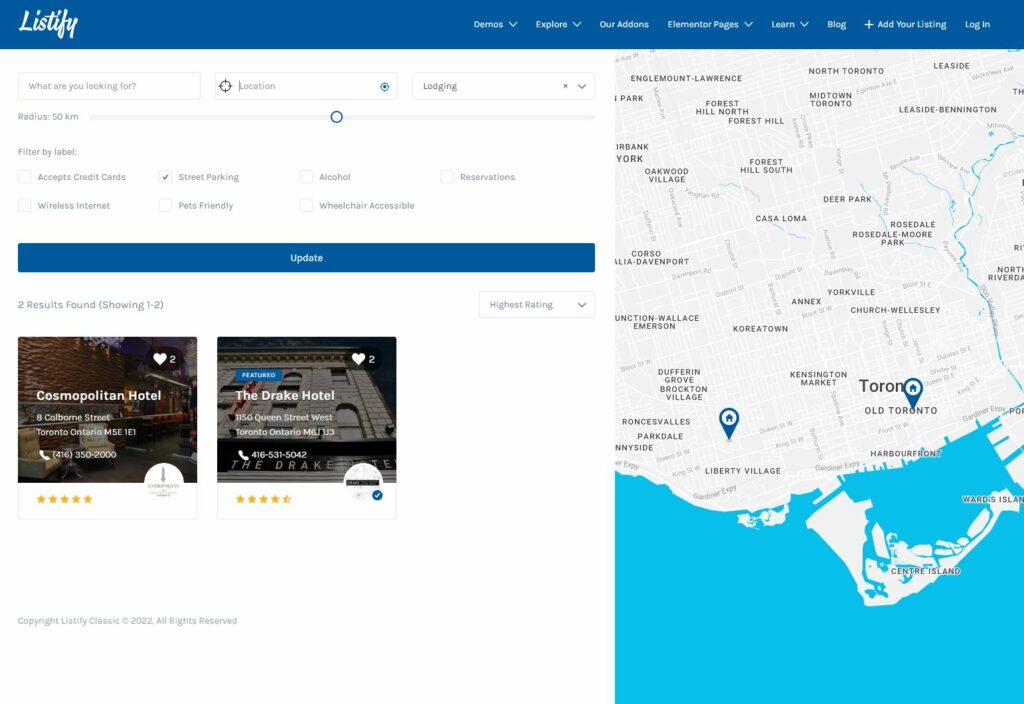Click the Radius: 50 km label
The image size is (1024, 704).
tap(48, 117)
